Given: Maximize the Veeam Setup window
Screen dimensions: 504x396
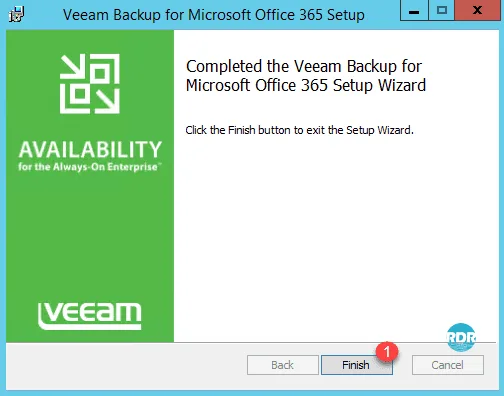Looking at the screenshot, I should point(442,10).
